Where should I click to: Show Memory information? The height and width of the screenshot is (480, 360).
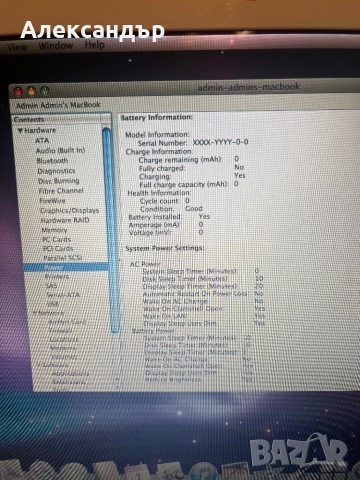pyautogui.click(x=54, y=230)
